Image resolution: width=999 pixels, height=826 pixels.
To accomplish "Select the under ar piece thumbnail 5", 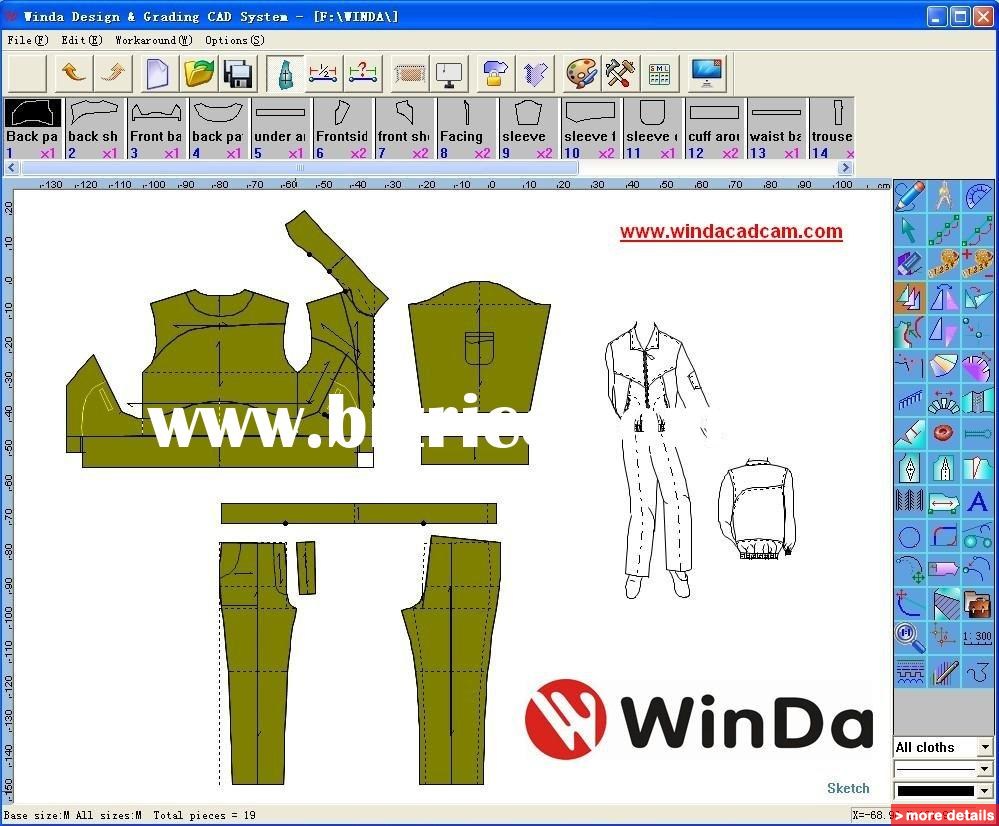I will pyautogui.click(x=280, y=128).
